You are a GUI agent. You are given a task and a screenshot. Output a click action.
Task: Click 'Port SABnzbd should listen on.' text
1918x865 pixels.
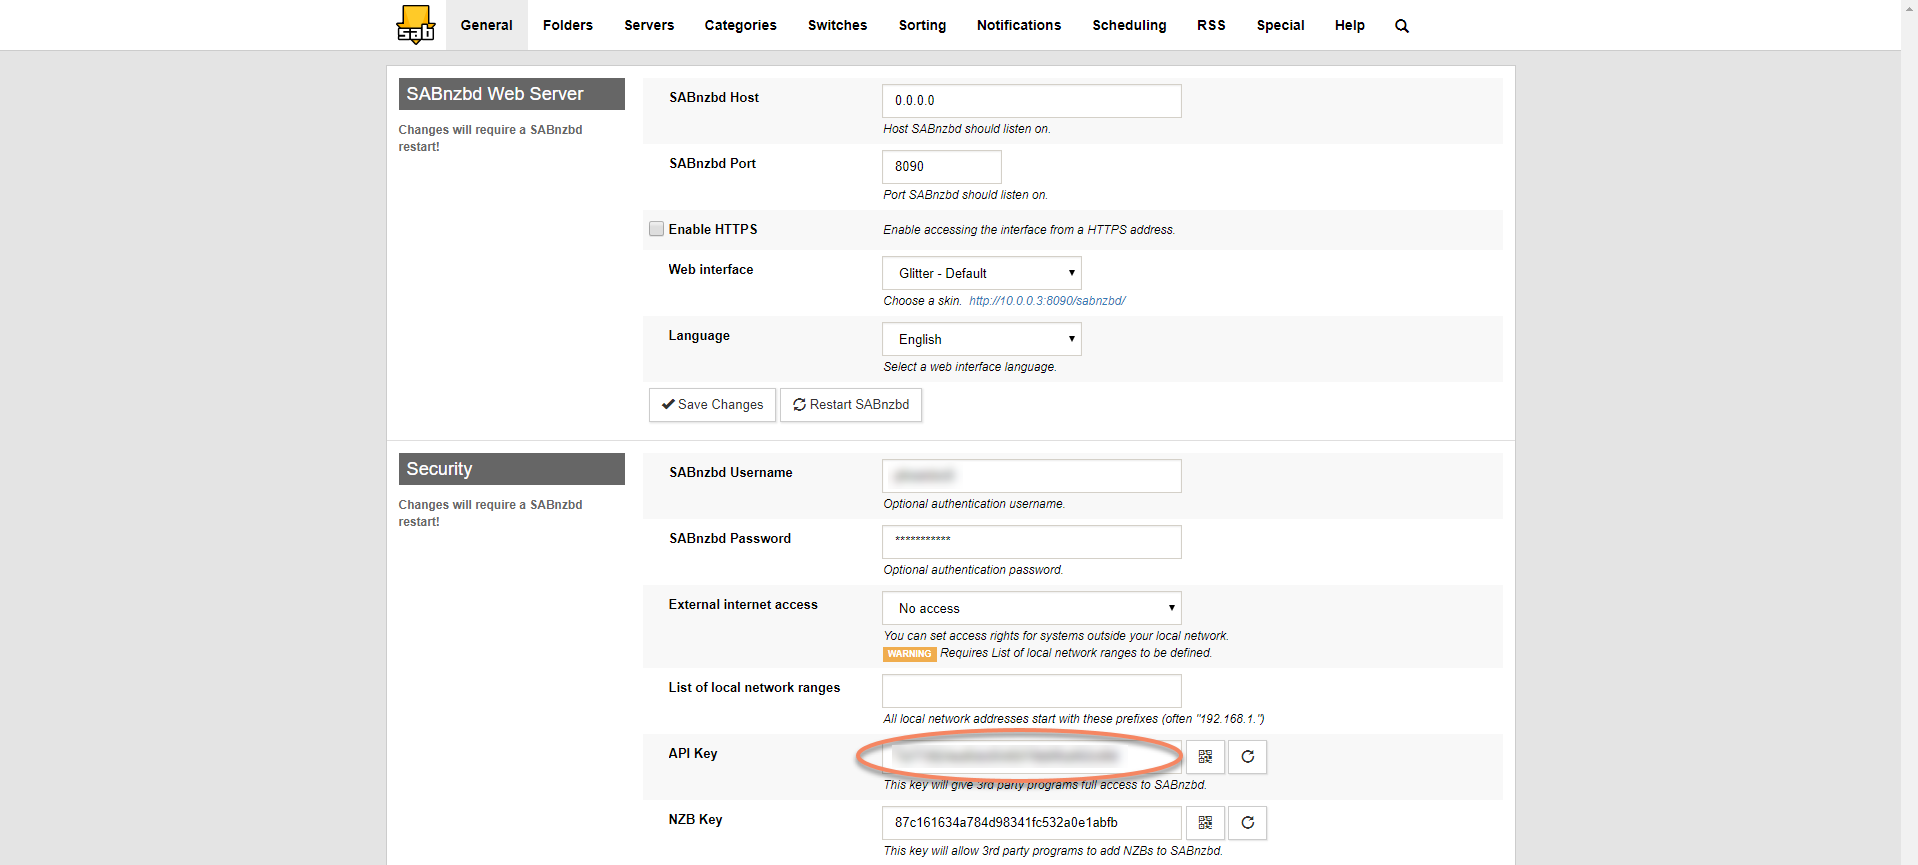click(966, 195)
